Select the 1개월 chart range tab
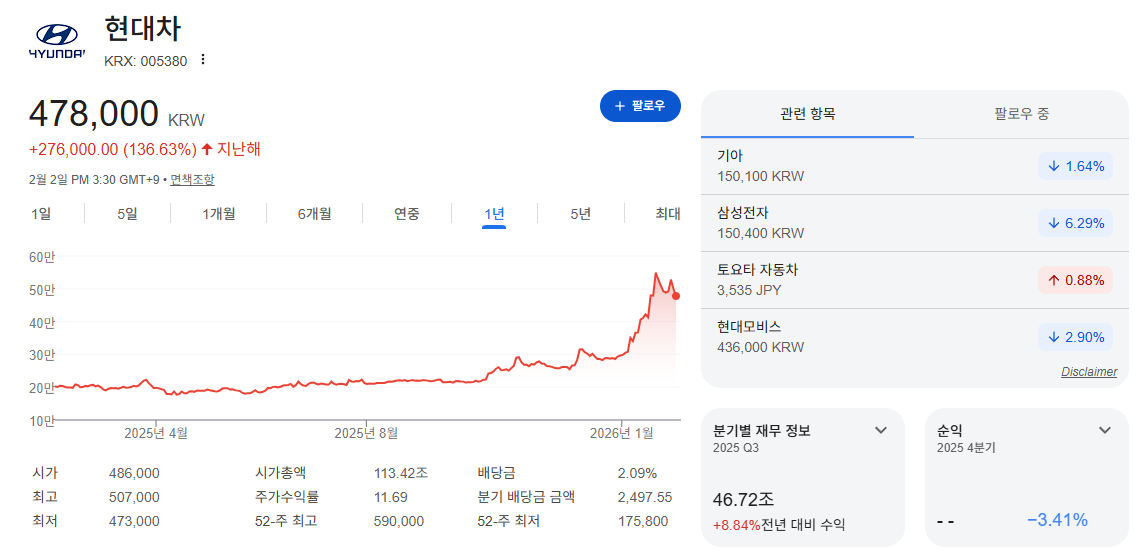Screen dimensions: 1148x560 218,214
